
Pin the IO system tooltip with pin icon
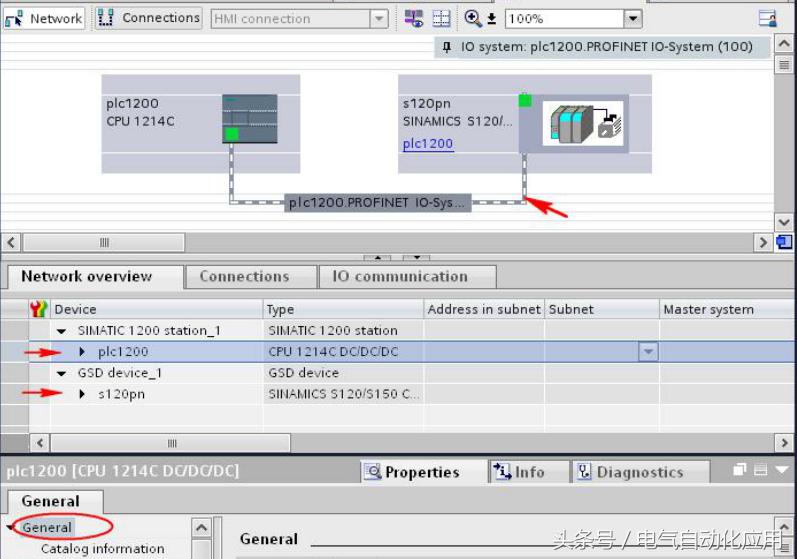click(446, 47)
